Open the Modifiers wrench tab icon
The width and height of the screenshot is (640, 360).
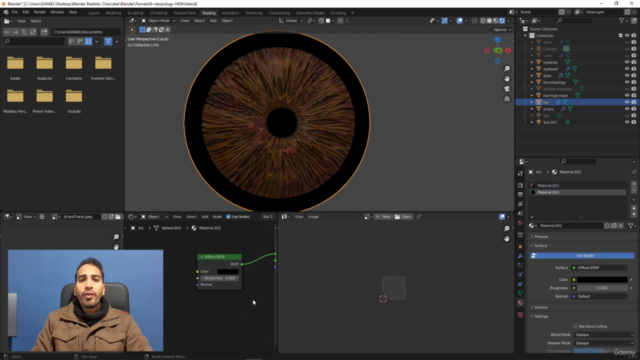[520, 256]
